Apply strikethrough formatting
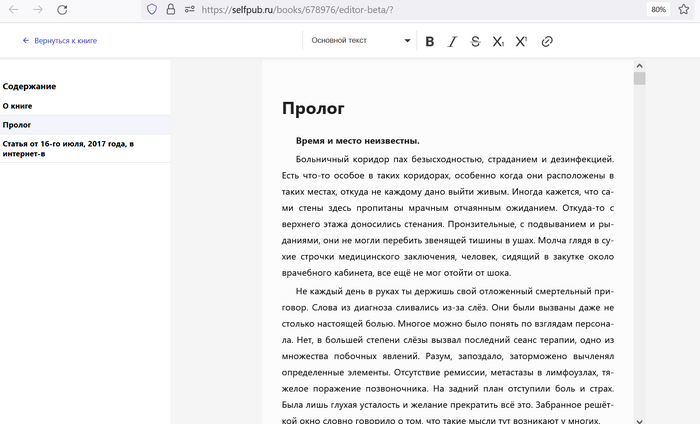Screen dimensions: 700x424 [x=475, y=41]
